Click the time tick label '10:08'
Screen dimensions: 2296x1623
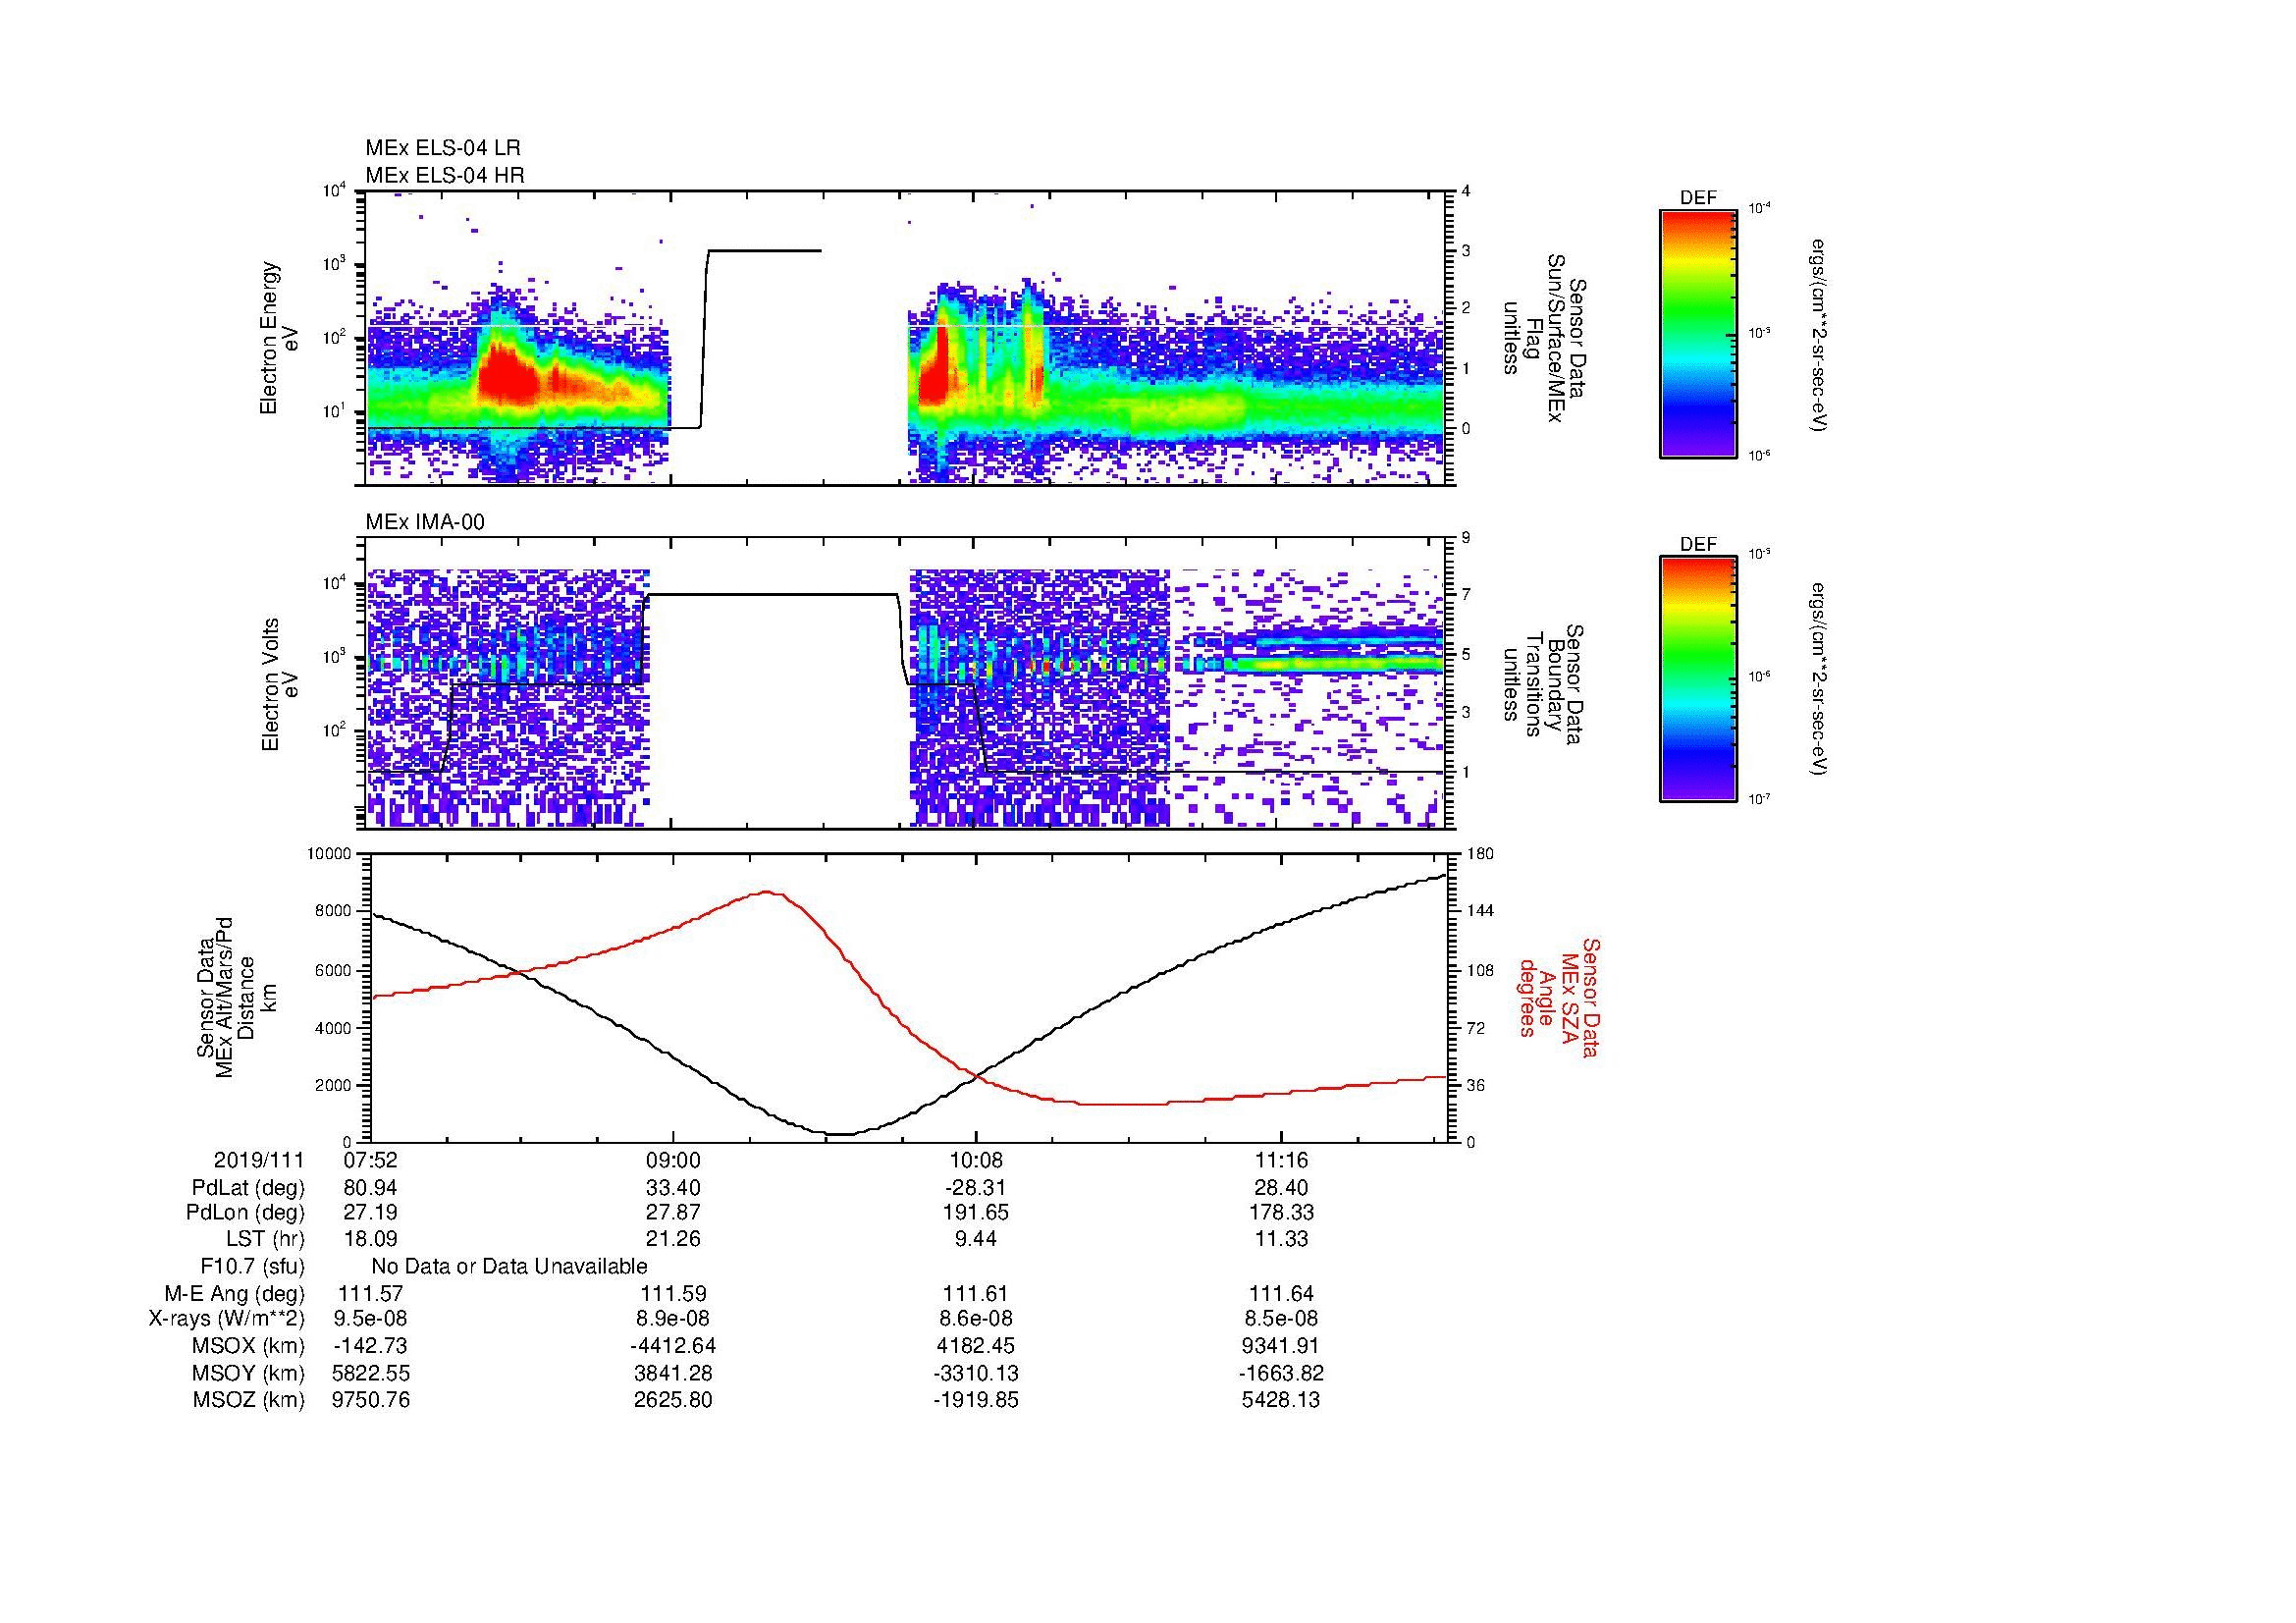pos(976,1161)
